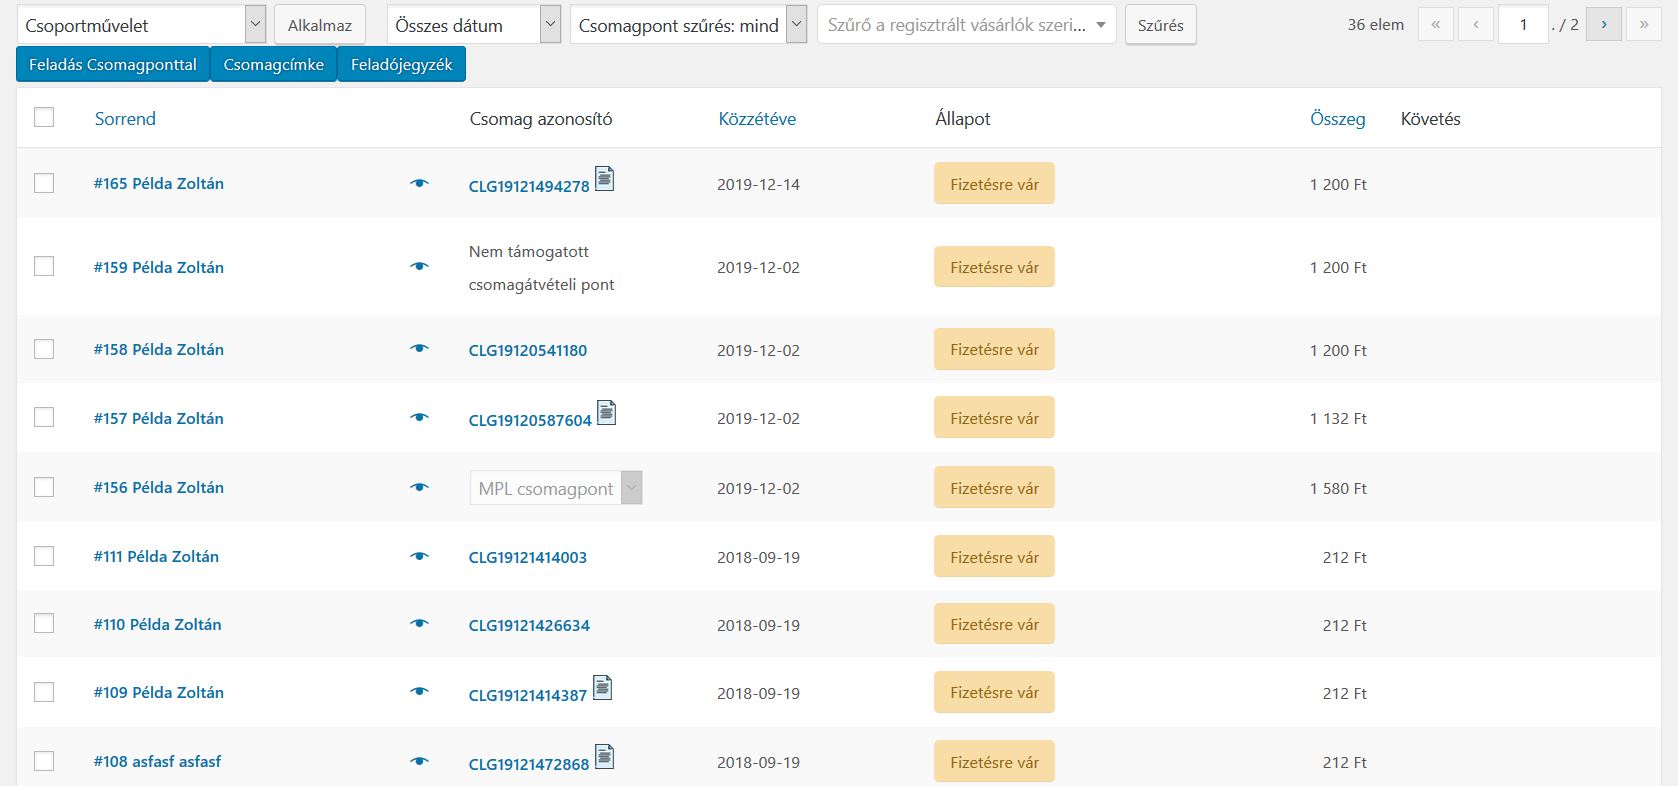1678x786 pixels.
Task: Open MPL csomagpont dropdown in order #156
Action: 556,488
